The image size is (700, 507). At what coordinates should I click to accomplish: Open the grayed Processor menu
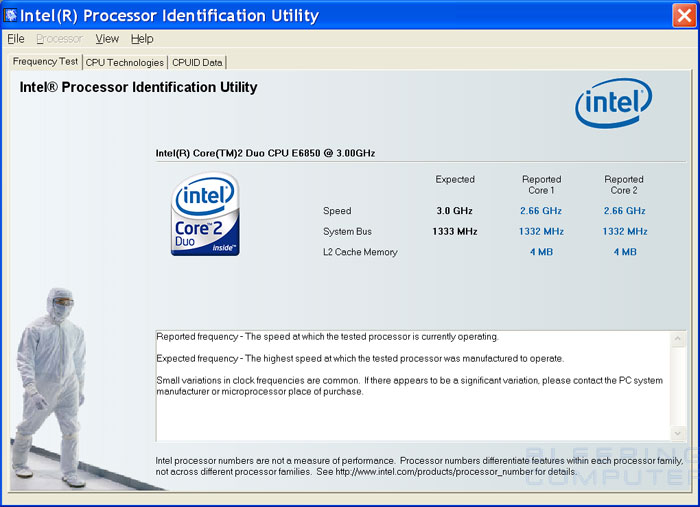click(59, 39)
